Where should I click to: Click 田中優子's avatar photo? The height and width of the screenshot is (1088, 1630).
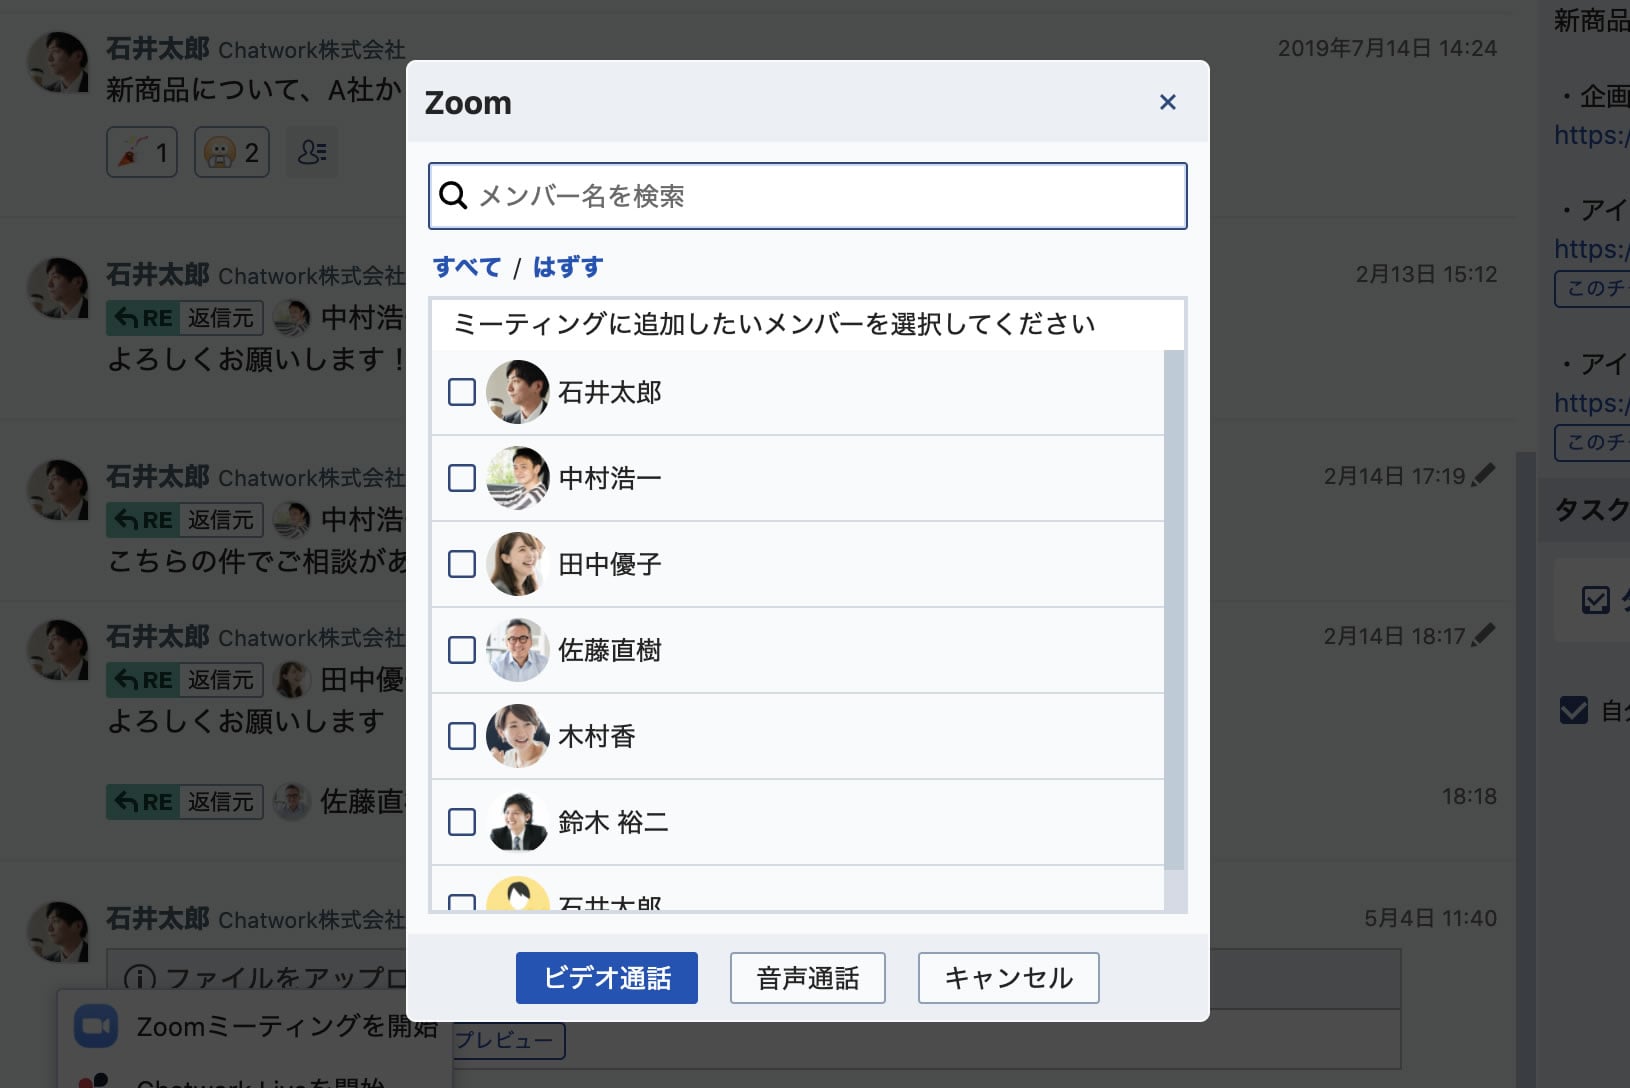517,564
